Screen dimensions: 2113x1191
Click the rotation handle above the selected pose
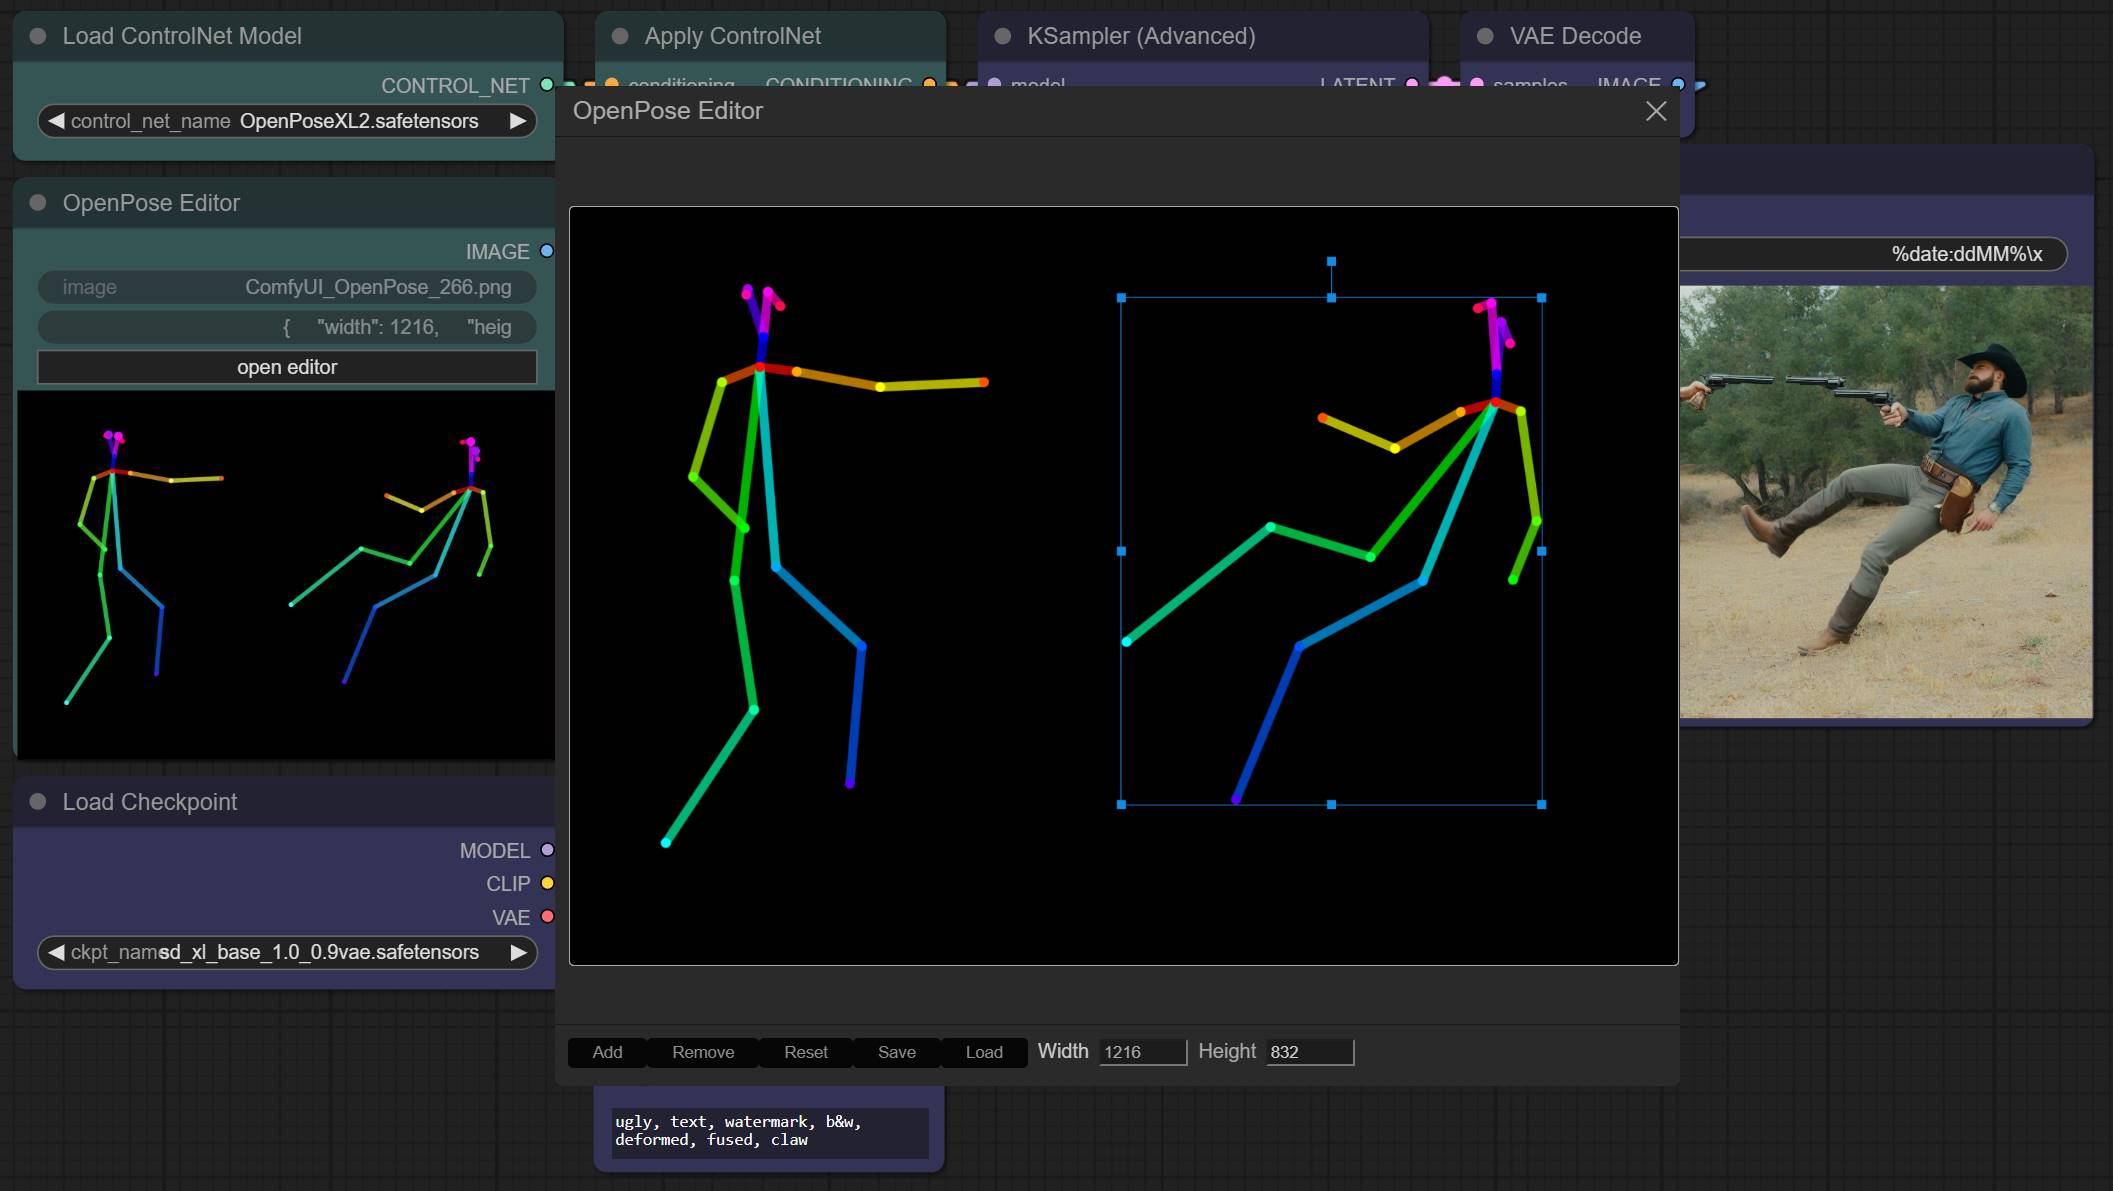(1331, 261)
